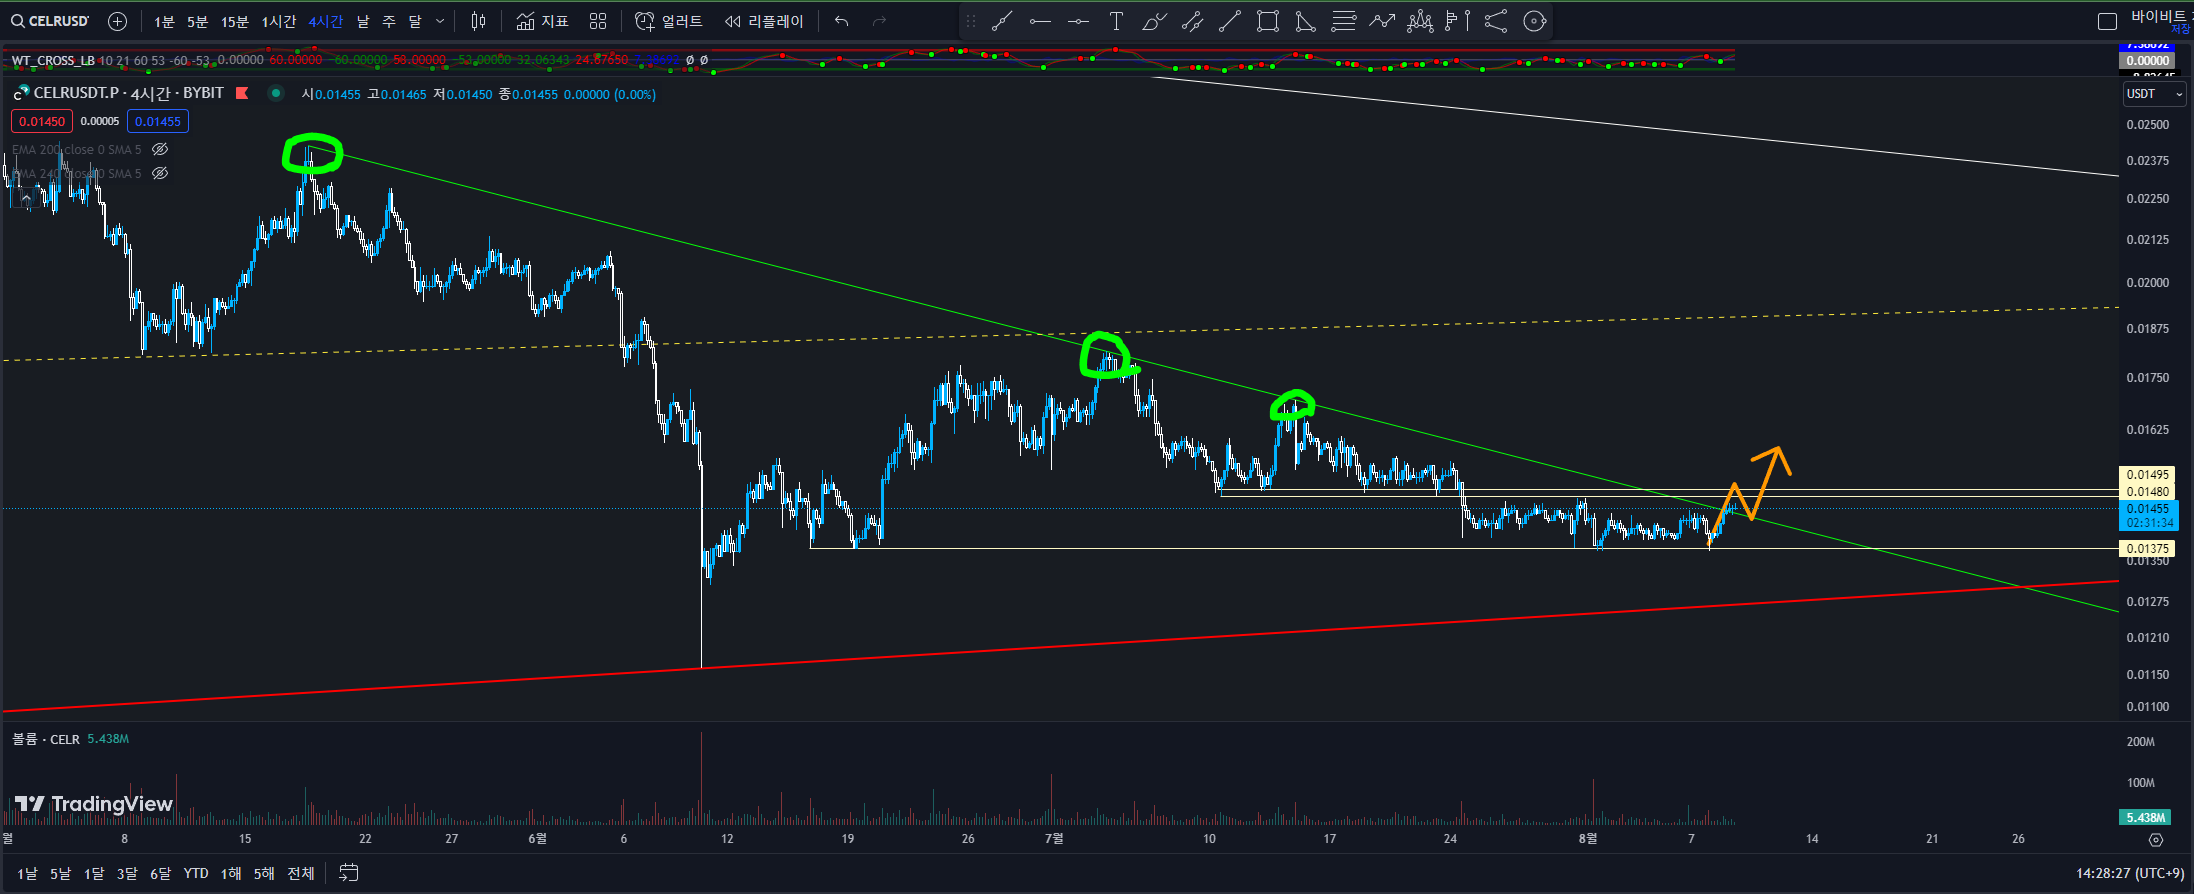Switch to the 주 weekly timeframe
2194x894 pixels.
[389, 21]
